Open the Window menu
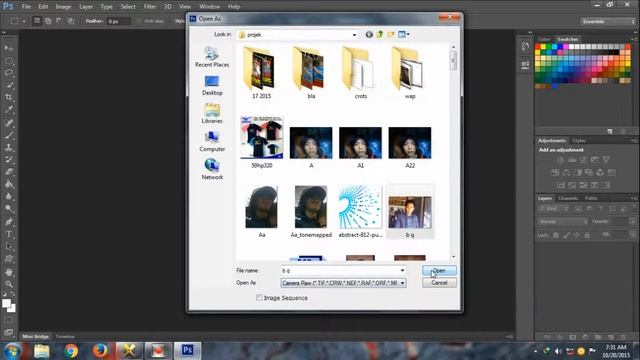The image size is (640, 360). point(209,7)
